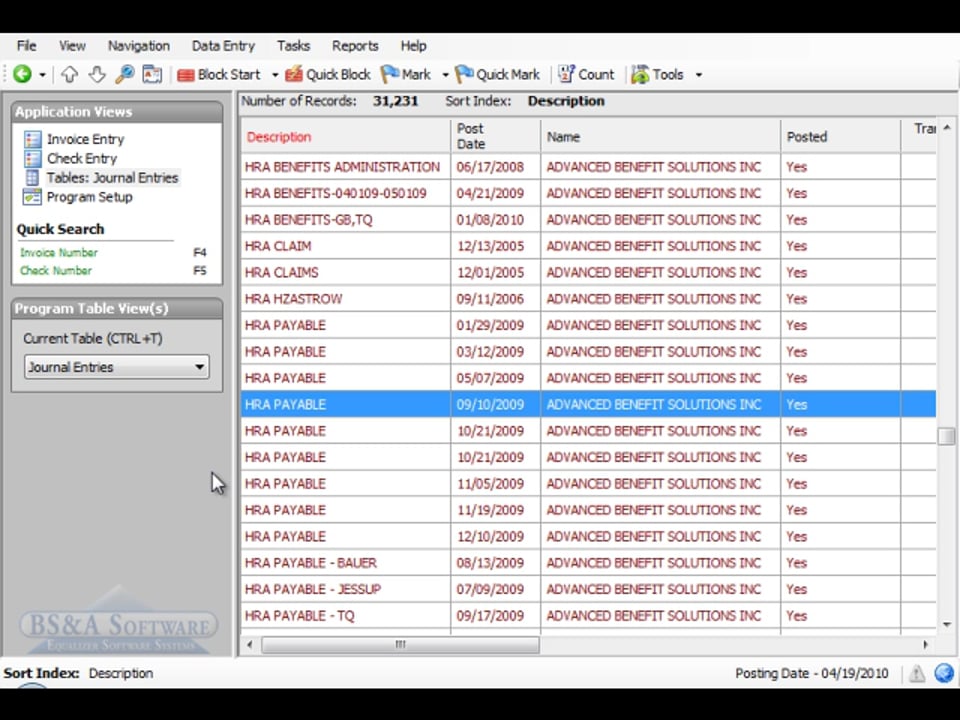Click the green Back arrow icon

coord(22,74)
